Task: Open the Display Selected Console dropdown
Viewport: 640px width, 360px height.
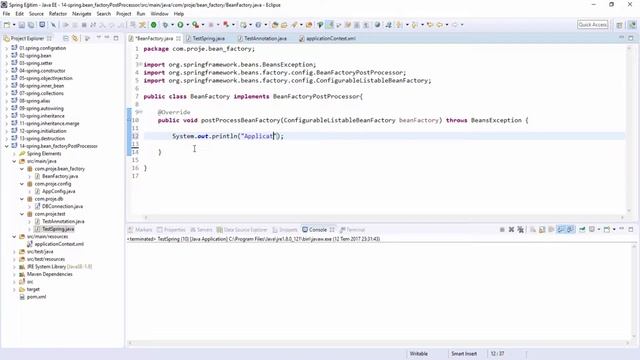Action: pos(599,229)
